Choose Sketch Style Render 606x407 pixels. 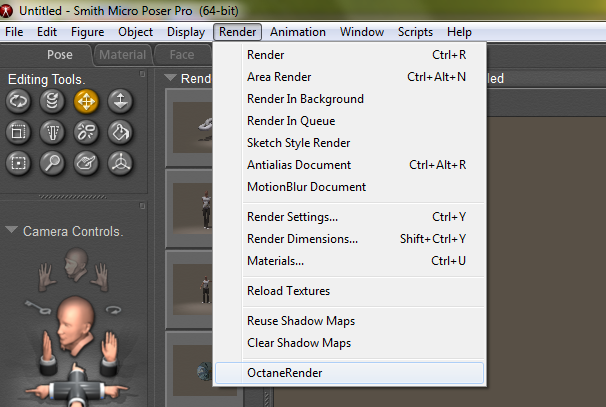click(349, 143)
